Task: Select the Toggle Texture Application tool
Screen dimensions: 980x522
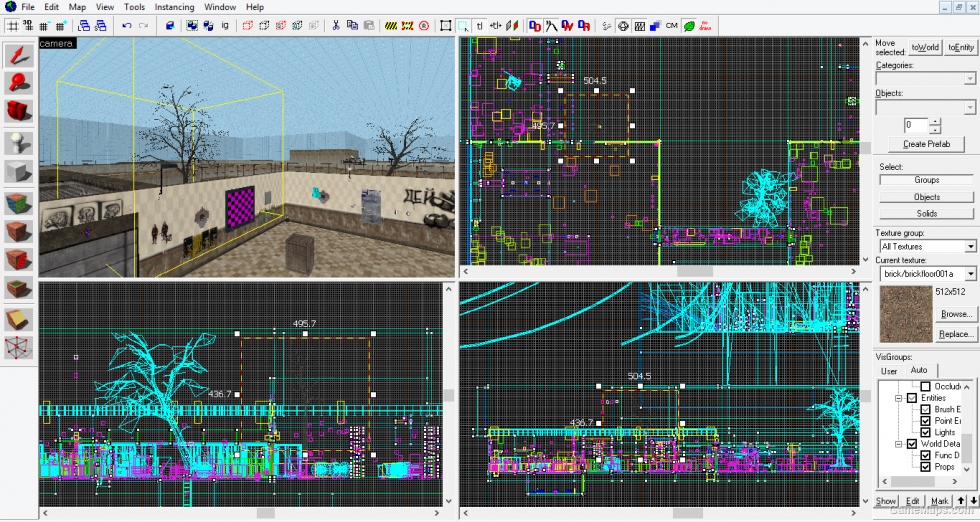Action: 19,203
